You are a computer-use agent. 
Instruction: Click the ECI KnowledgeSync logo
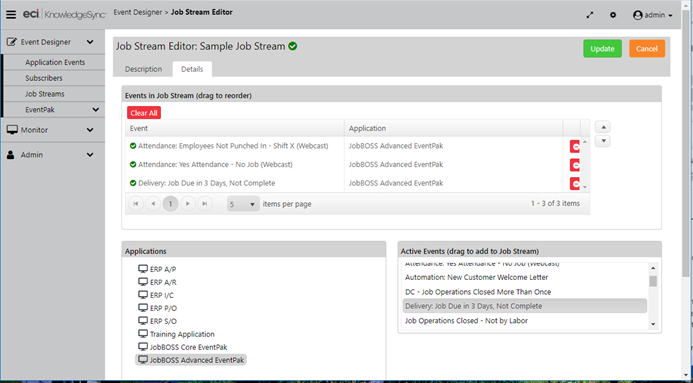click(x=65, y=15)
